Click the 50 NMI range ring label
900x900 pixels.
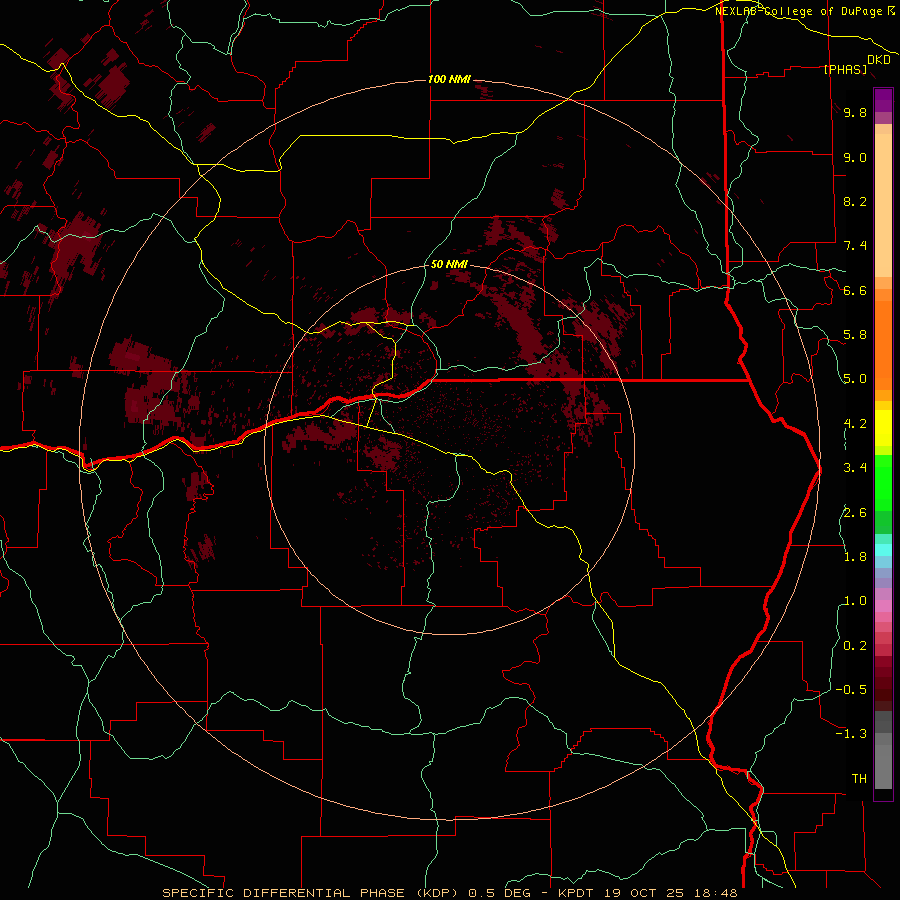pyautogui.click(x=449, y=264)
